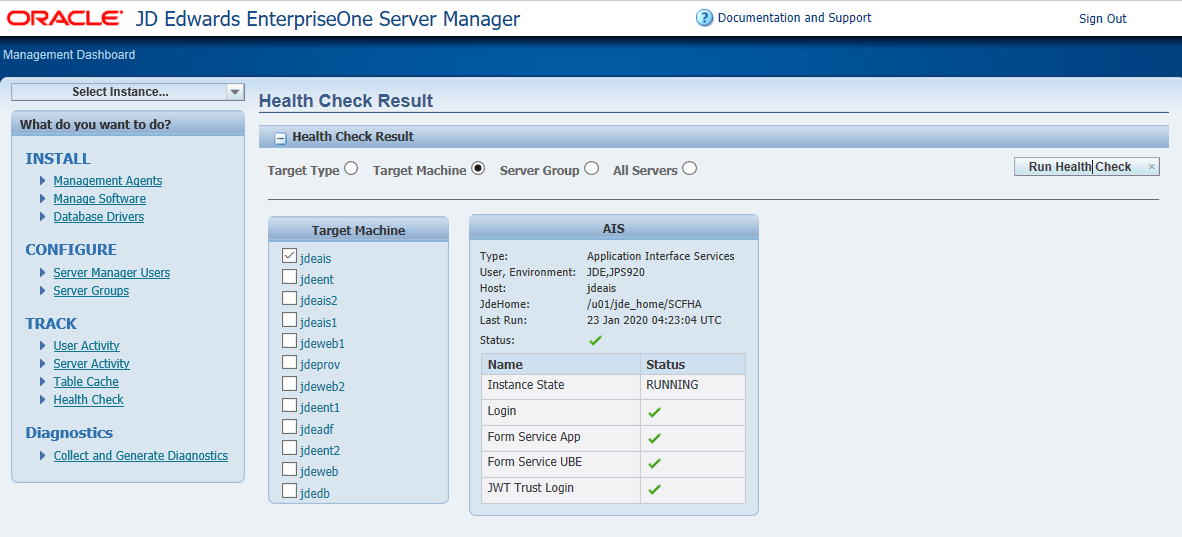The image size is (1182, 537).
Task: Select the Target Machine radio button
Action: coord(477,169)
